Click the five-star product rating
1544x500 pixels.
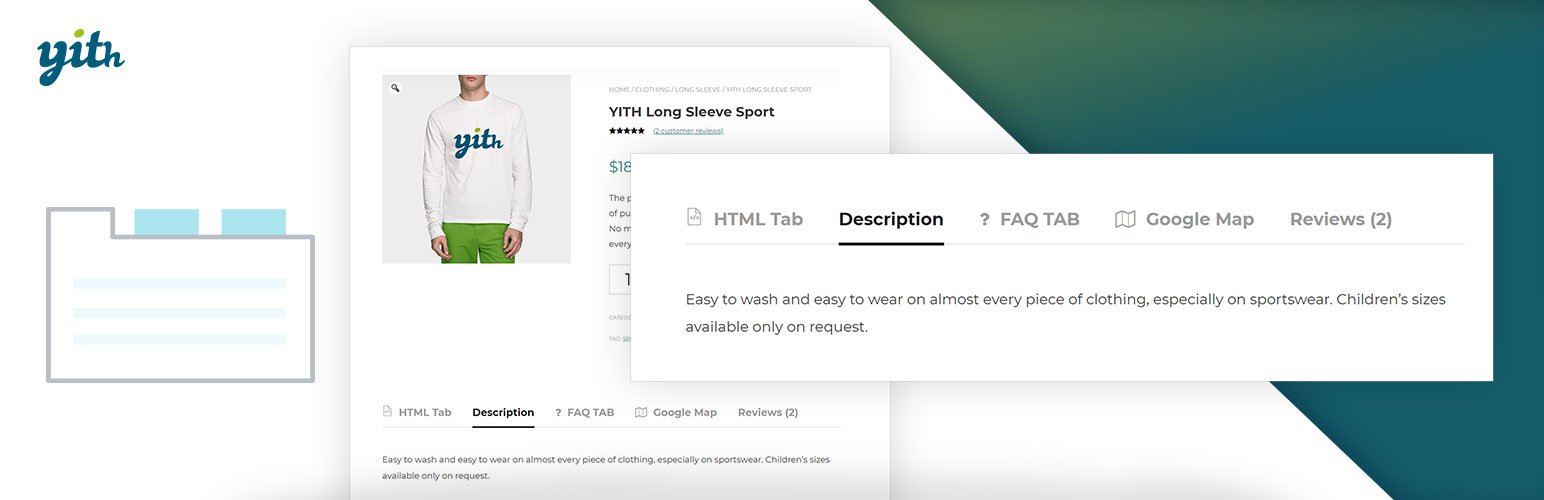click(627, 131)
